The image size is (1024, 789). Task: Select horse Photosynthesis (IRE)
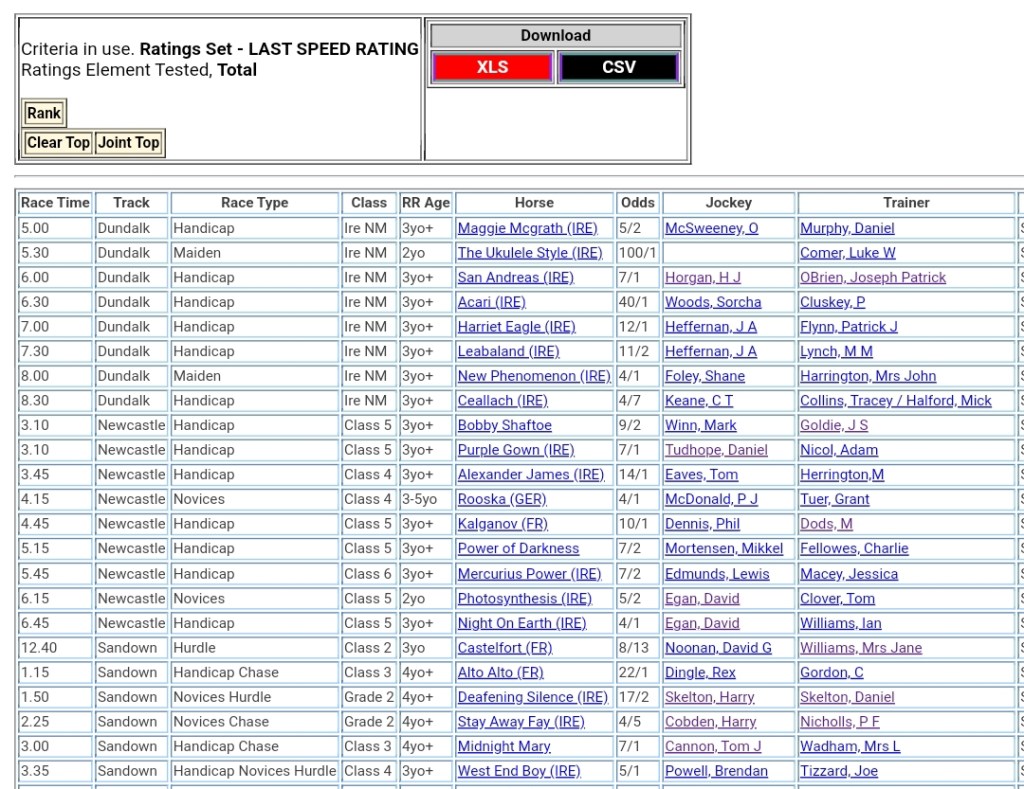524,599
